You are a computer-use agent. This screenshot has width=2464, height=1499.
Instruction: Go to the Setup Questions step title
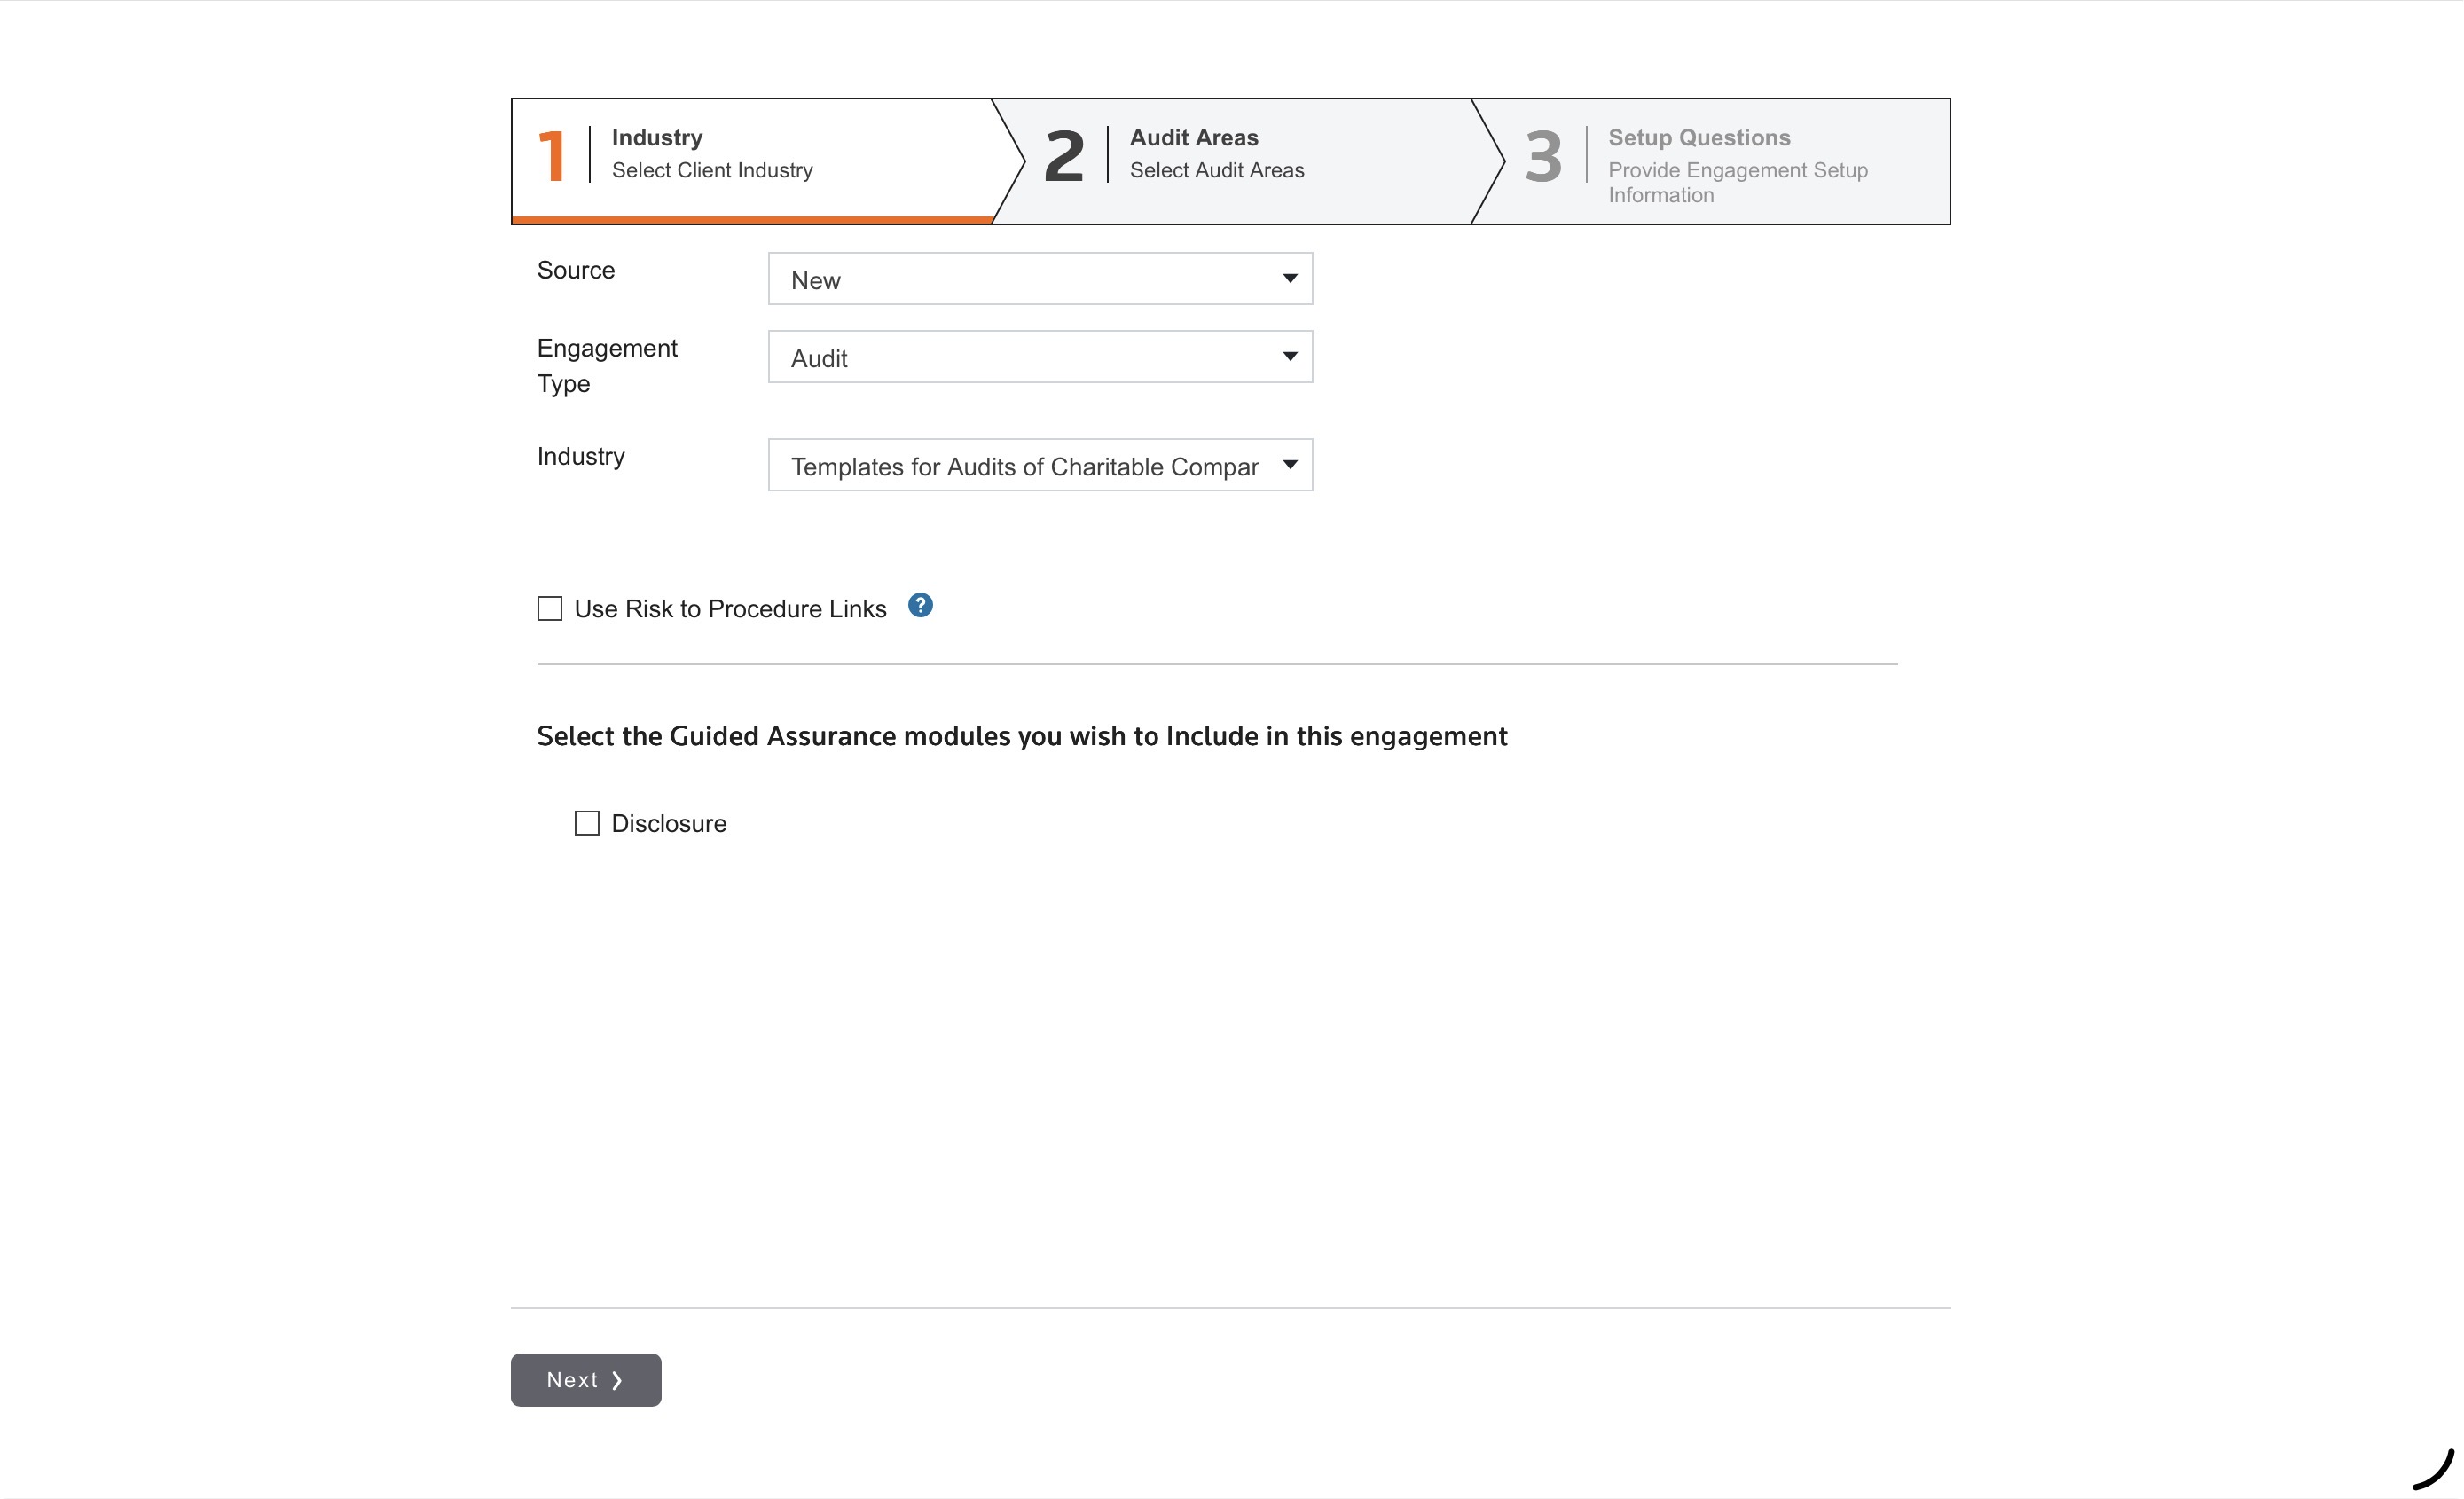pyautogui.click(x=1699, y=137)
